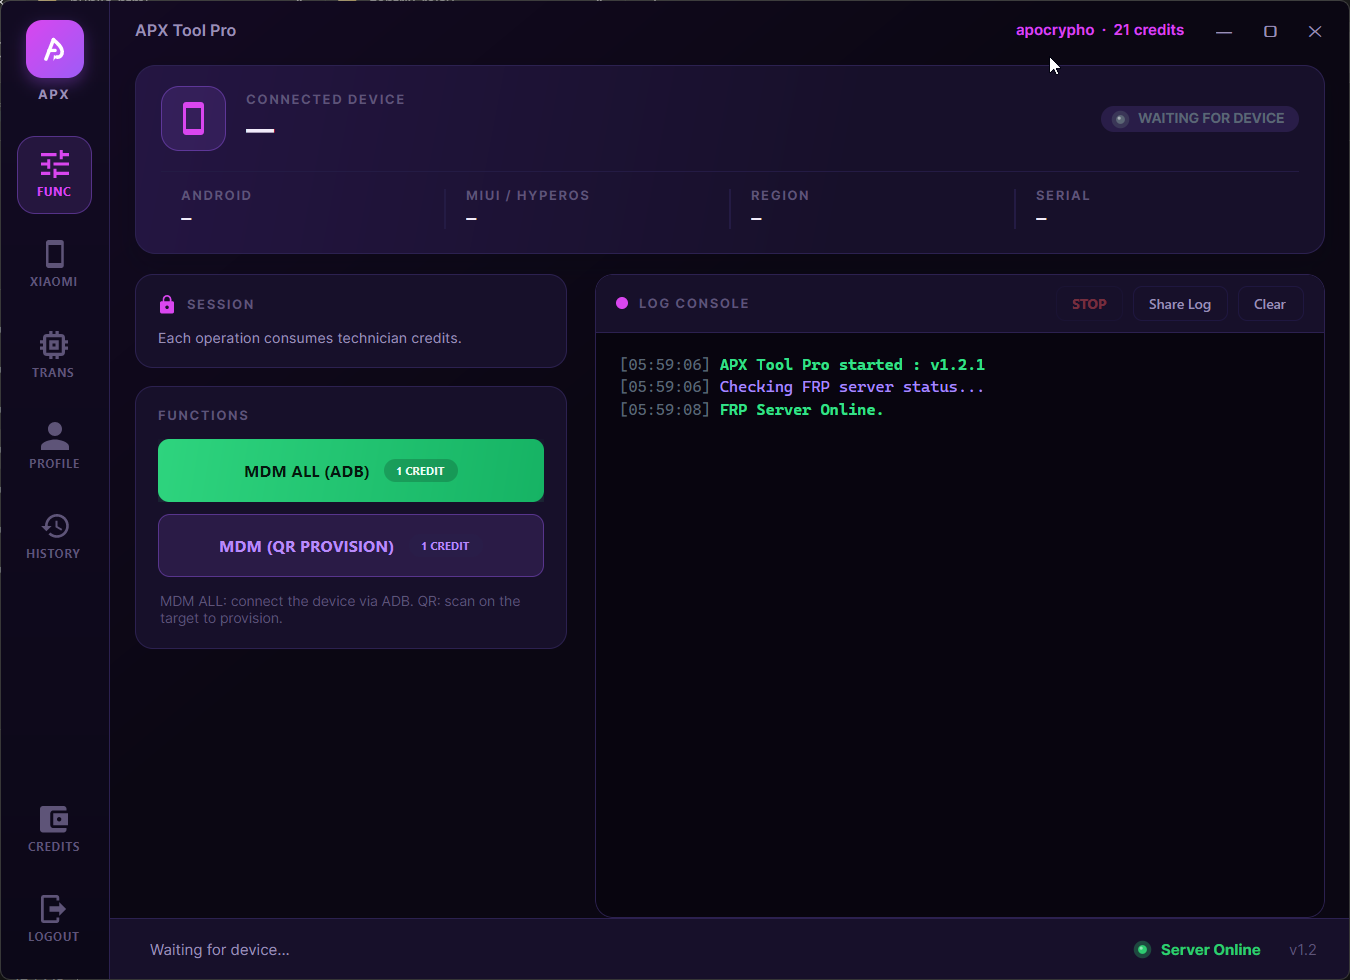Click the 21 credits label

[x=1149, y=30]
